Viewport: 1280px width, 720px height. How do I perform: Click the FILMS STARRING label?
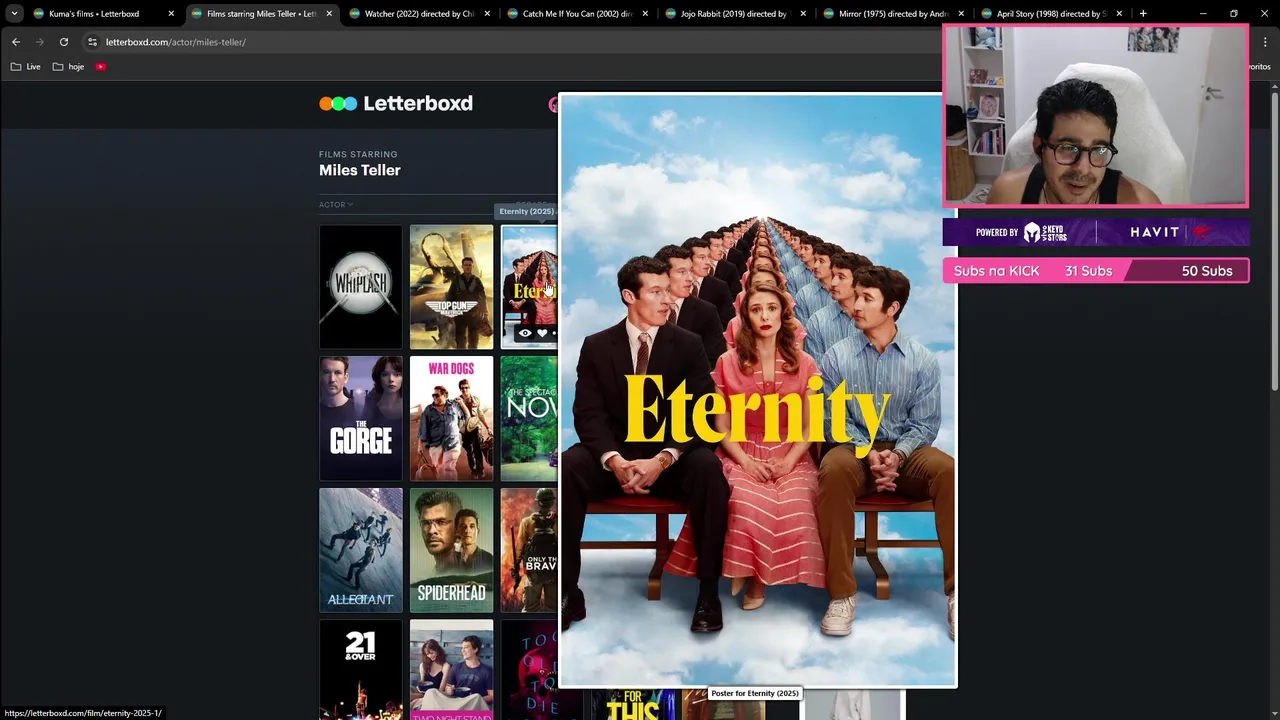(x=358, y=154)
